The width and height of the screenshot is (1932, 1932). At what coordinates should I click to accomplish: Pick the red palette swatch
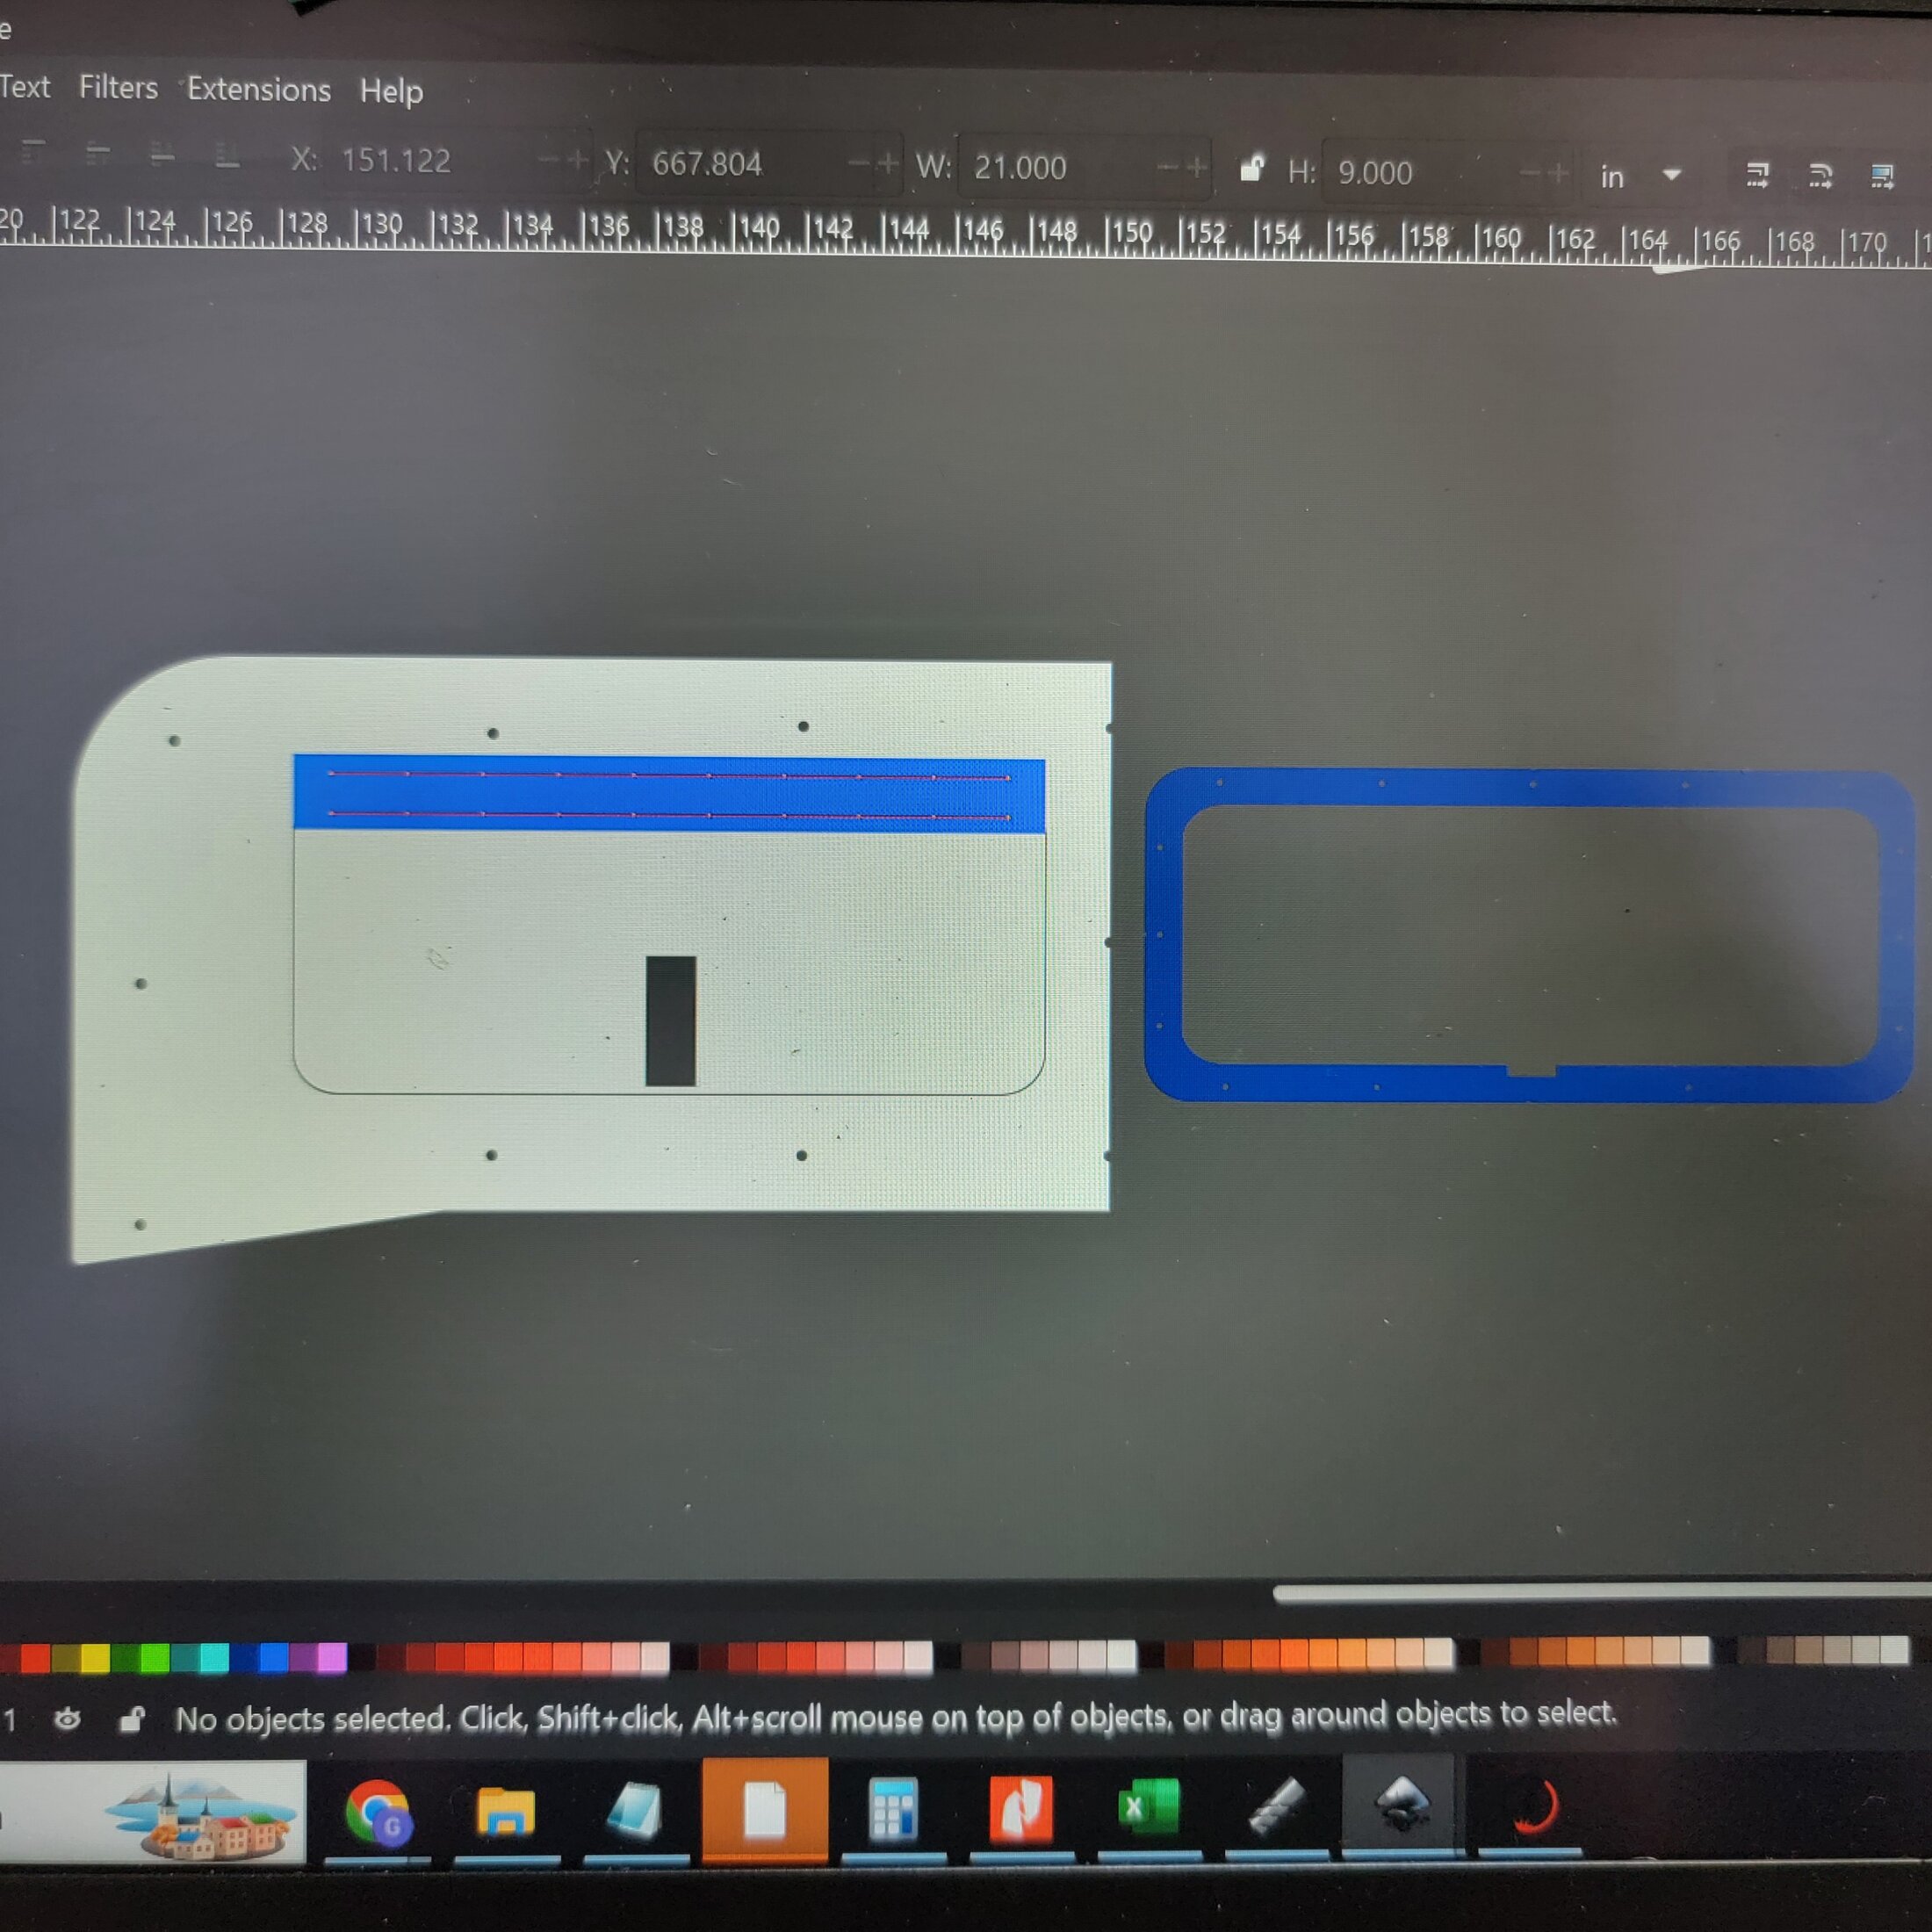point(35,1657)
